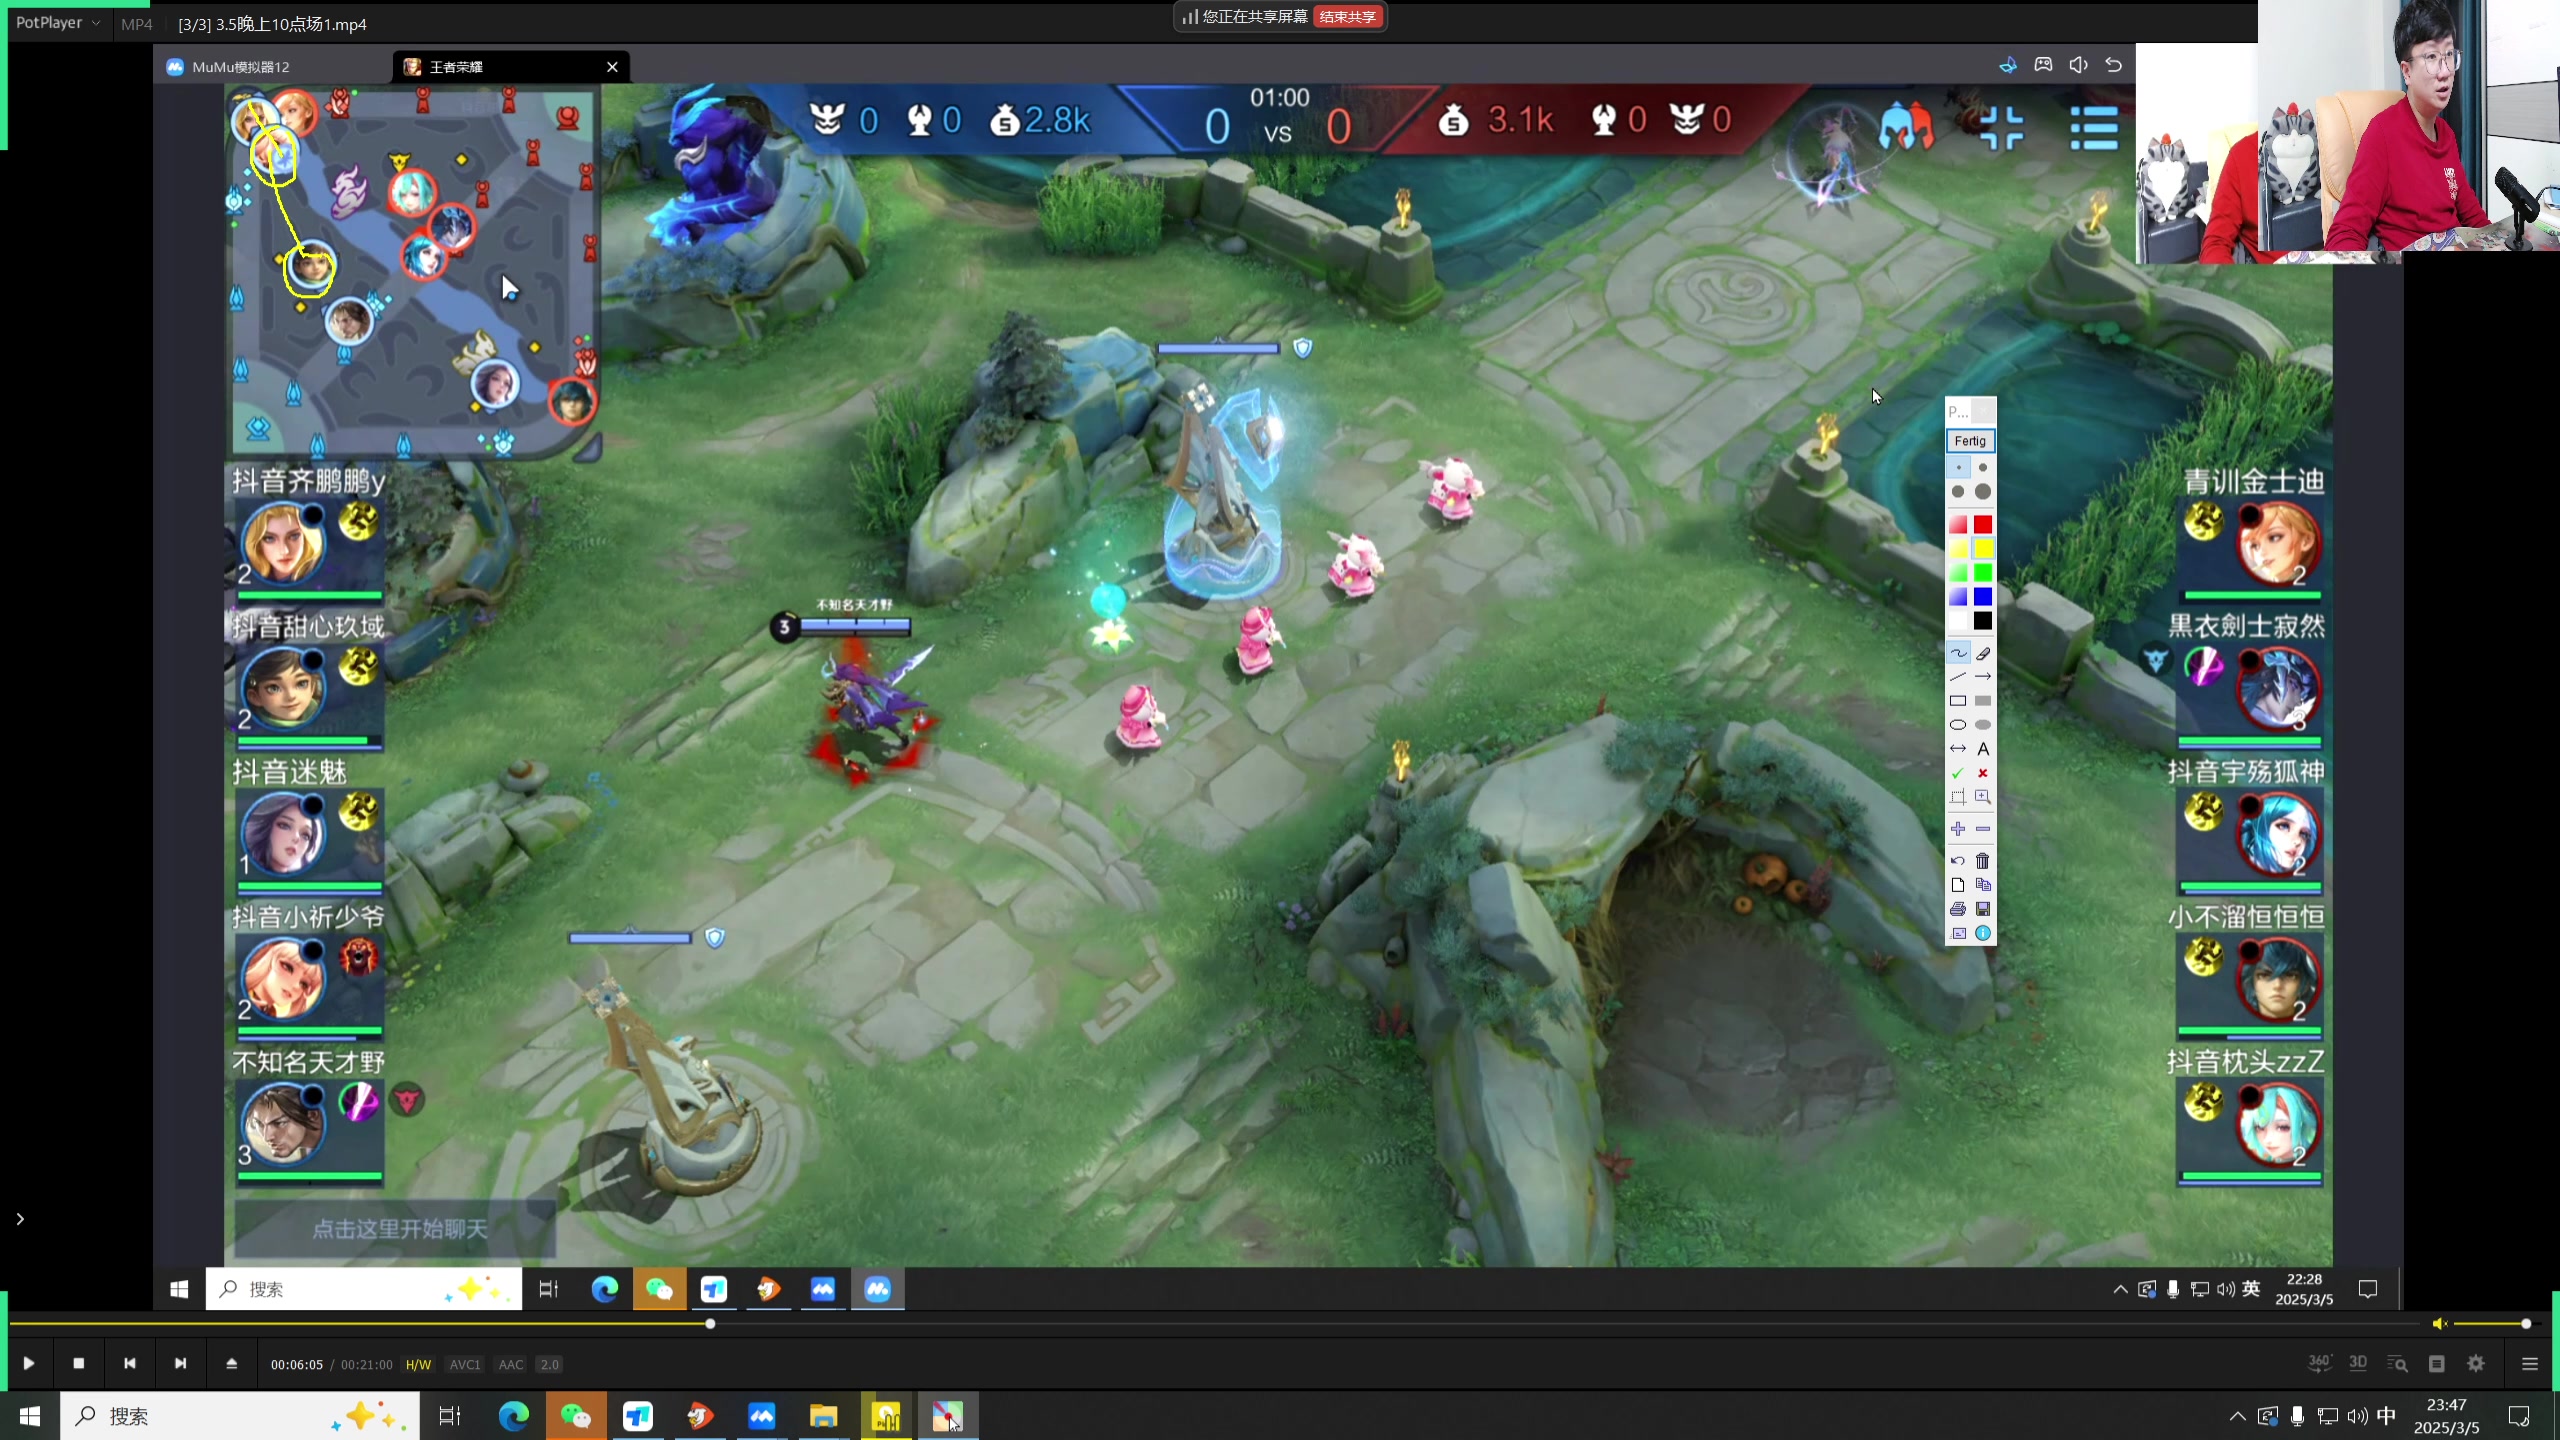The width and height of the screenshot is (2560, 1440).
Task: Select the outlined rectangle tool
Action: click(1958, 701)
